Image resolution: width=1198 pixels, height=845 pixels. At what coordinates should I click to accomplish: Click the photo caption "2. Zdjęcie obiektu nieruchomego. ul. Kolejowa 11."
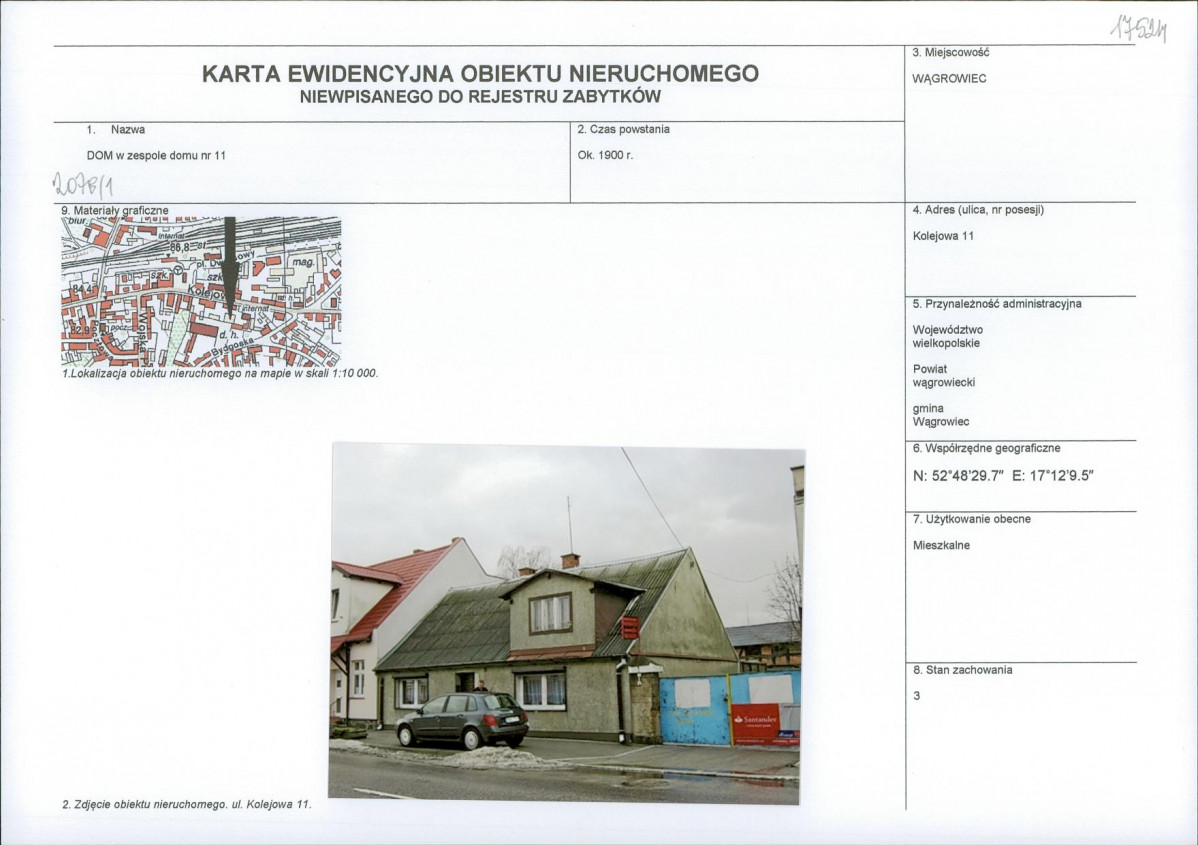[x=187, y=805]
